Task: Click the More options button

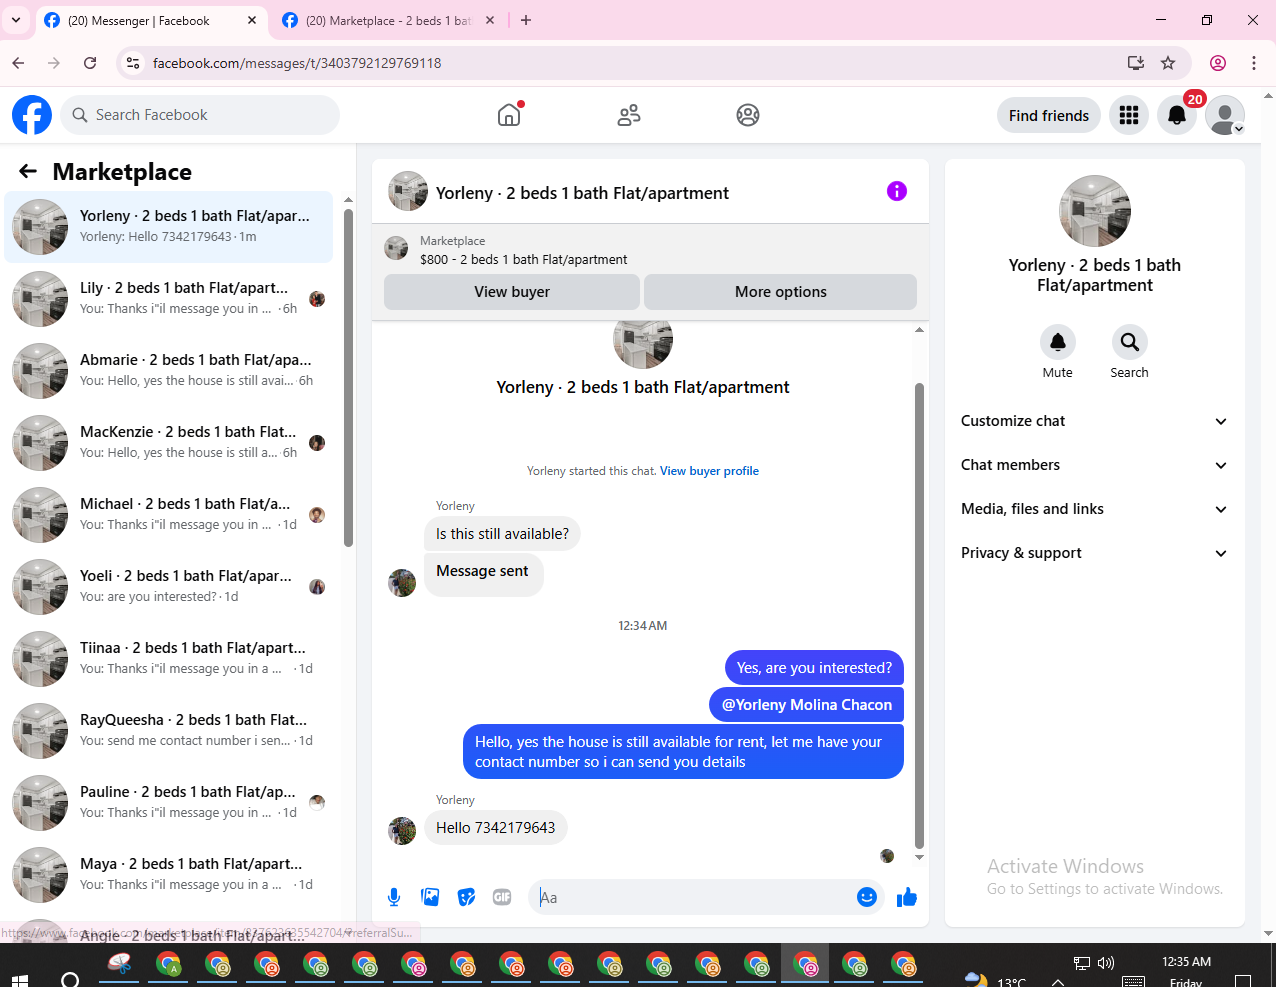Action: pyautogui.click(x=781, y=292)
